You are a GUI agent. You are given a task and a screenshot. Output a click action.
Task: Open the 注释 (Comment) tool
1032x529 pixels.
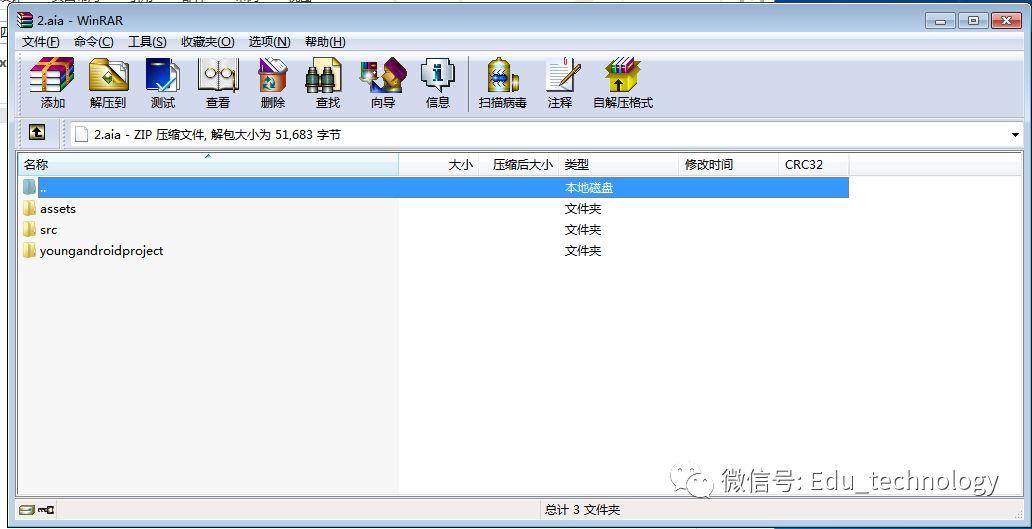point(560,82)
